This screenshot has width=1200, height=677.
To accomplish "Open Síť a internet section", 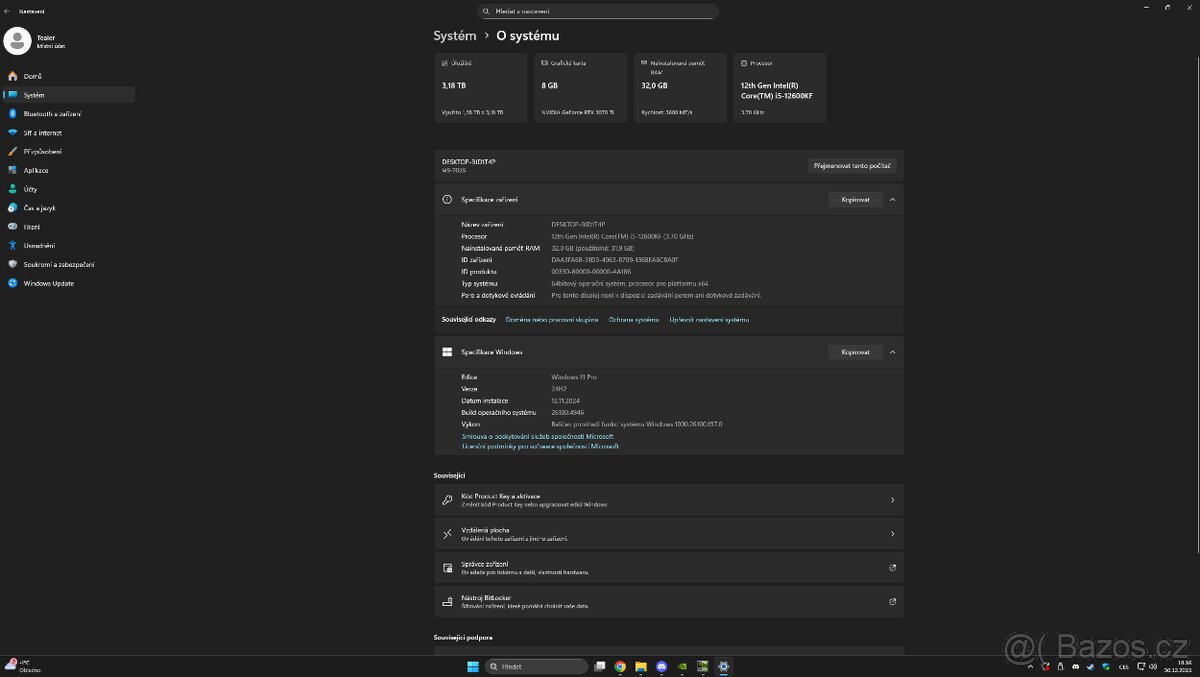I will pos(42,133).
